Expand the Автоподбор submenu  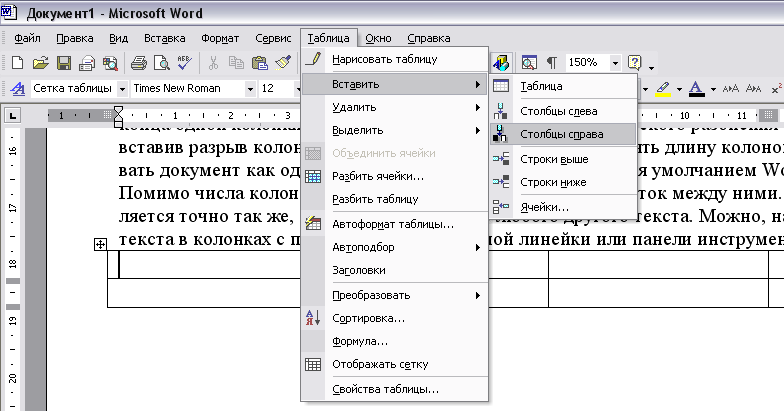point(394,248)
